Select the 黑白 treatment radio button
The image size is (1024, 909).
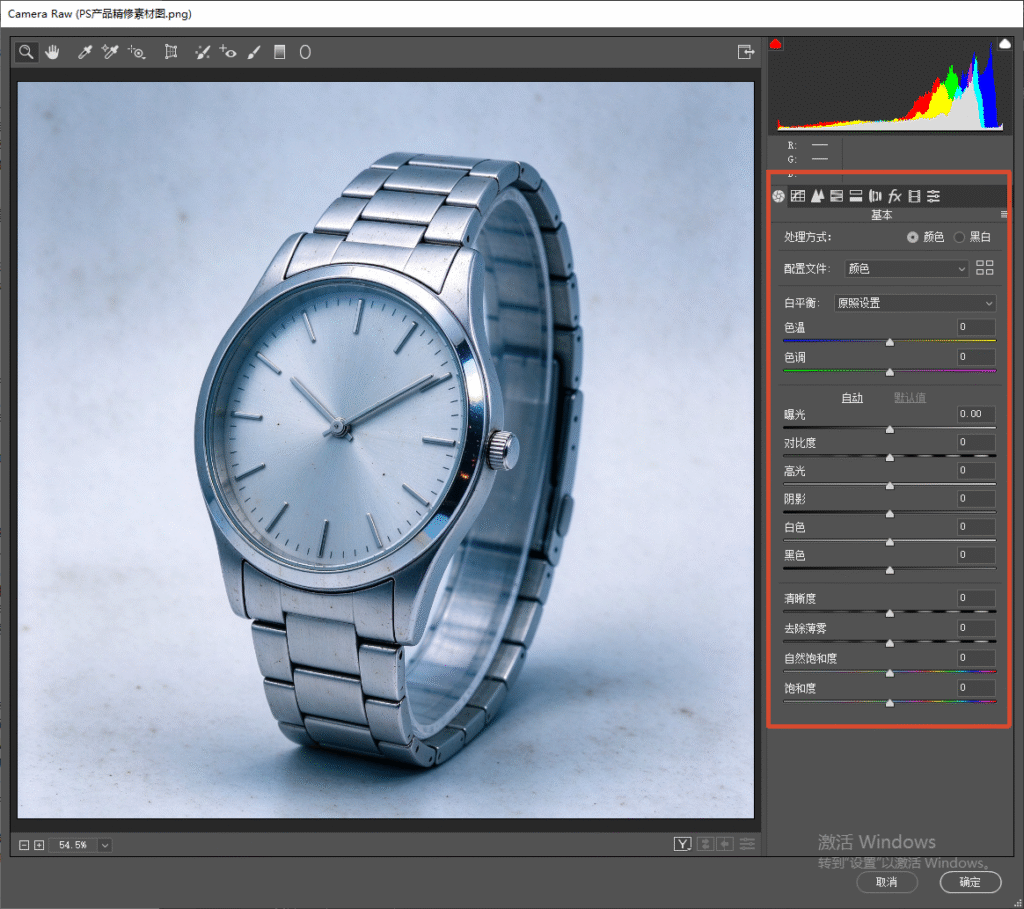959,237
